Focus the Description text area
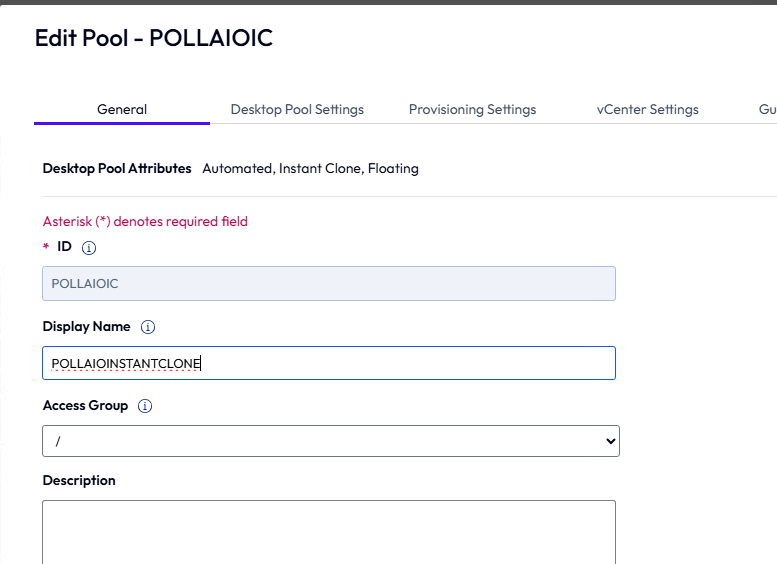The height and width of the screenshot is (564, 777). pos(329,532)
